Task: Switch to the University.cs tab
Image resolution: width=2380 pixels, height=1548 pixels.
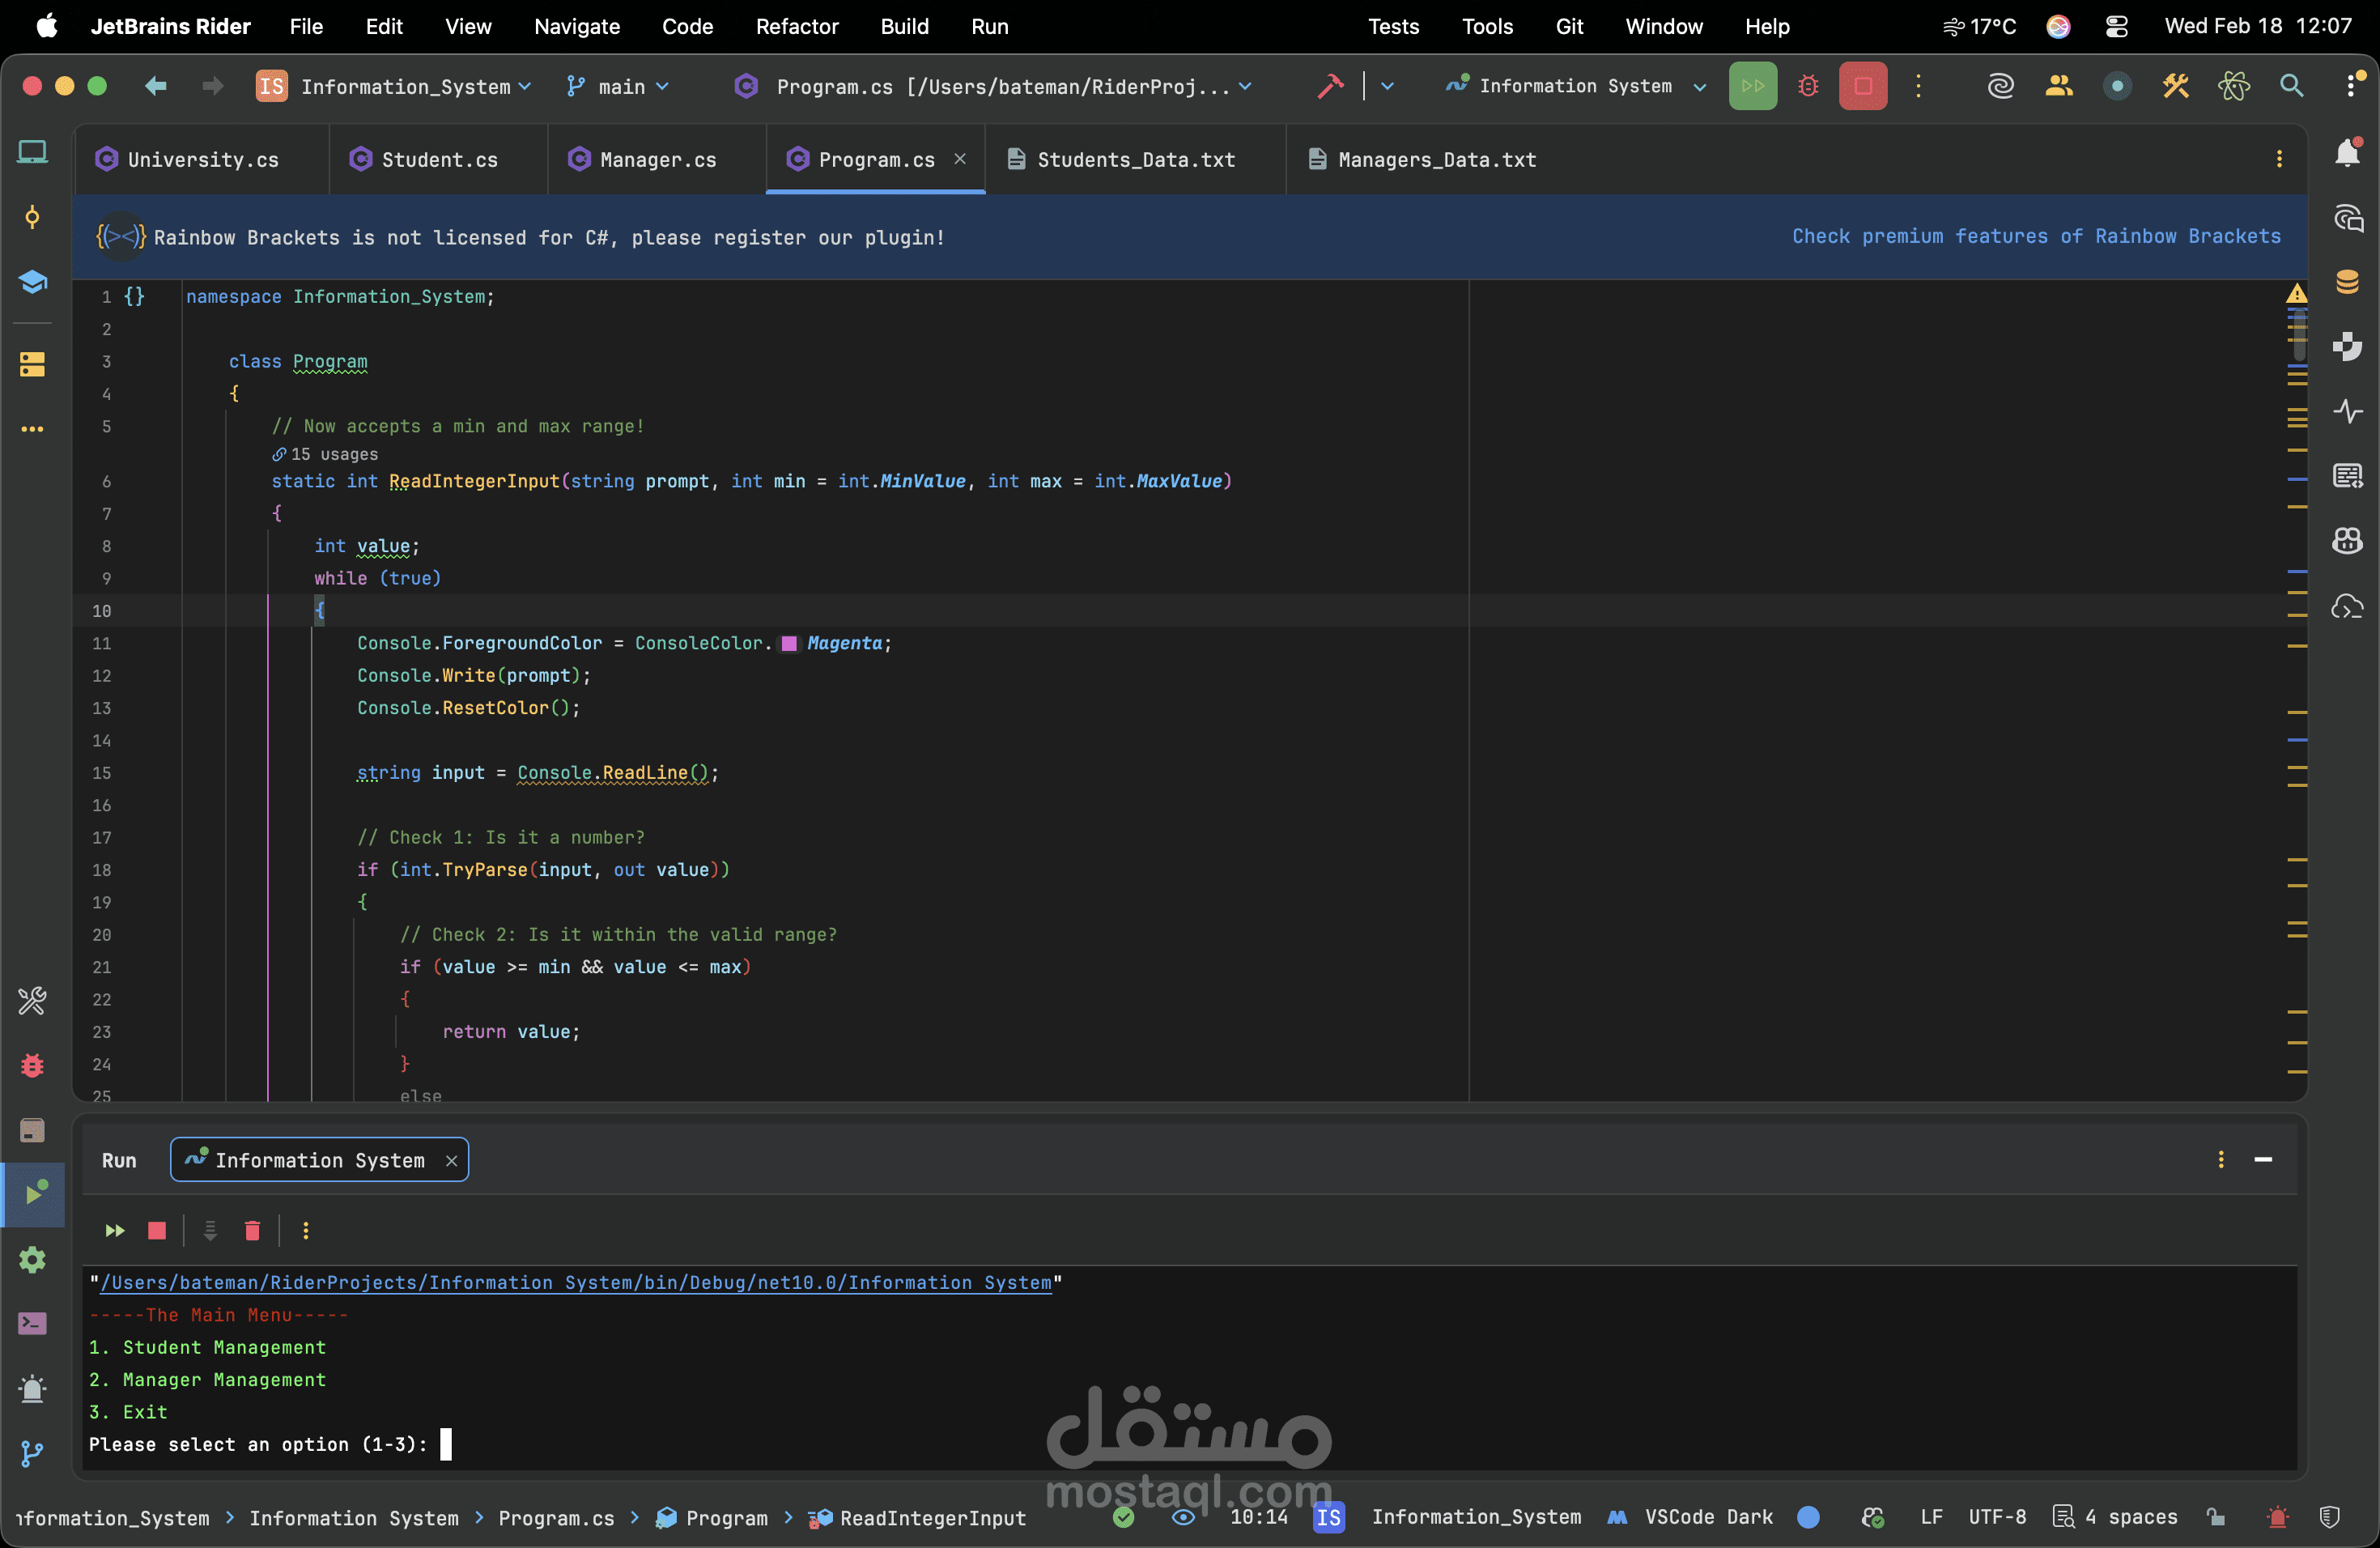Action: pos(200,159)
